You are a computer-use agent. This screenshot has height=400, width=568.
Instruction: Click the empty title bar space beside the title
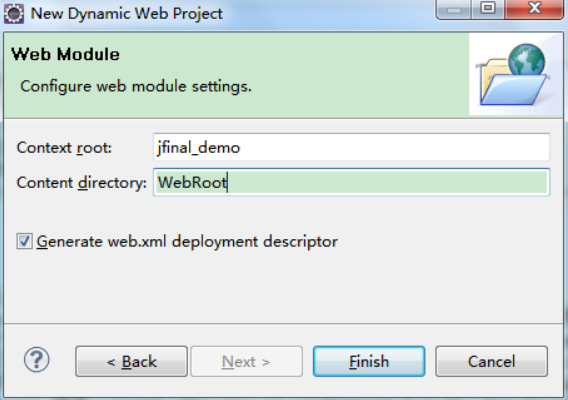[x=326, y=14]
